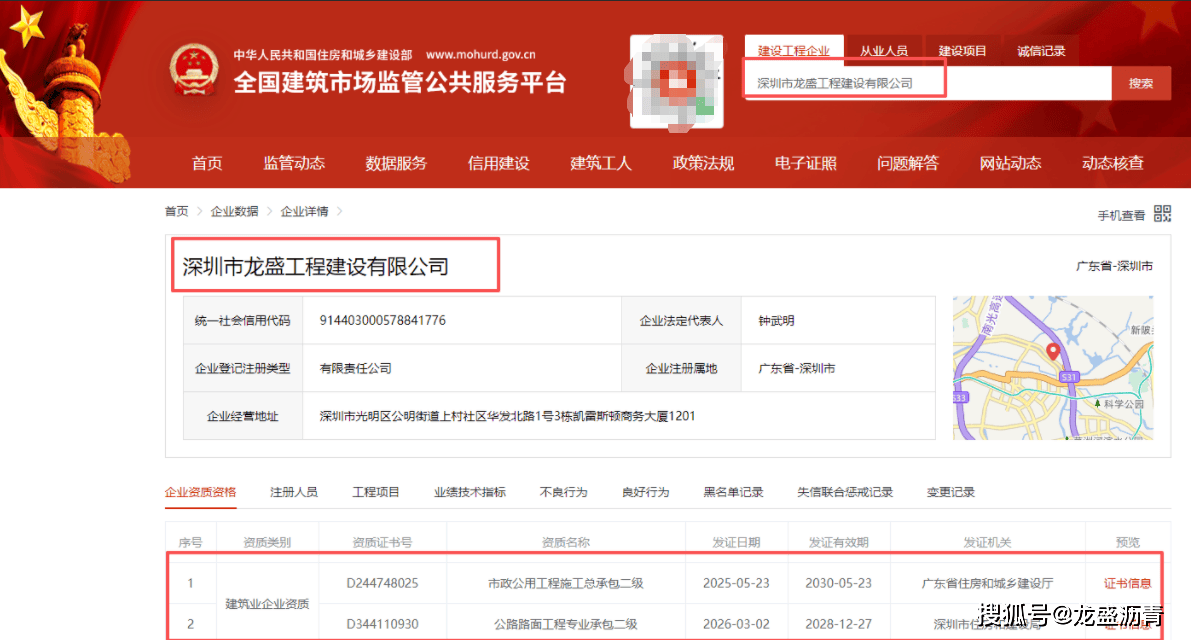Switch to the 黑名单记录 tab

(733, 492)
